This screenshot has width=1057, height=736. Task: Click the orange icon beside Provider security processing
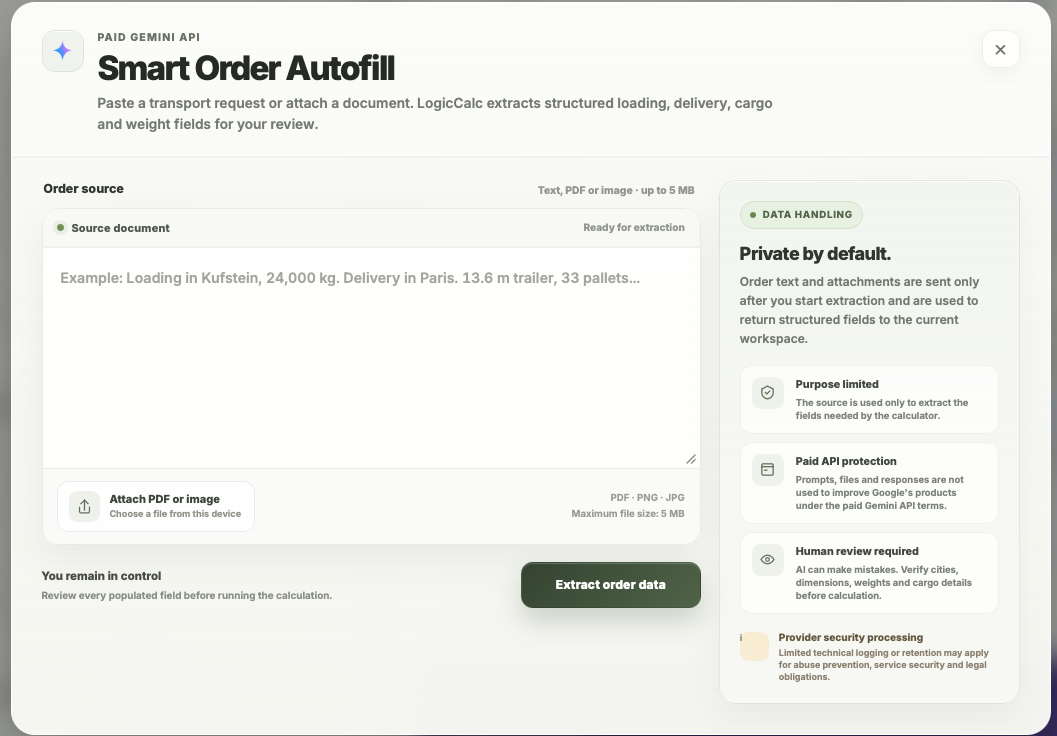point(754,646)
